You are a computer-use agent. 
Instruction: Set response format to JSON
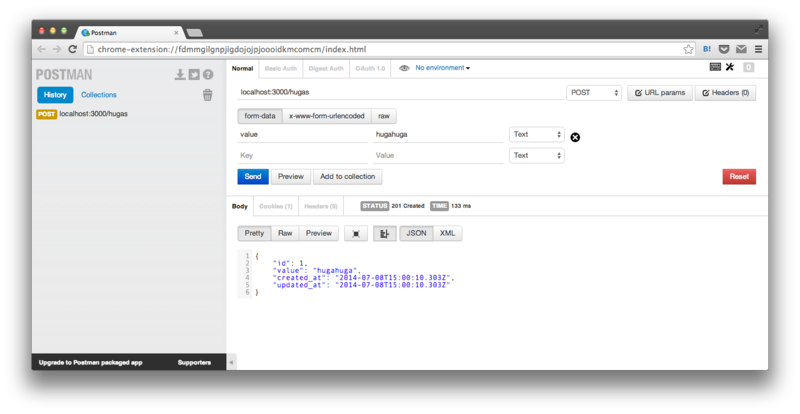(416, 233)
